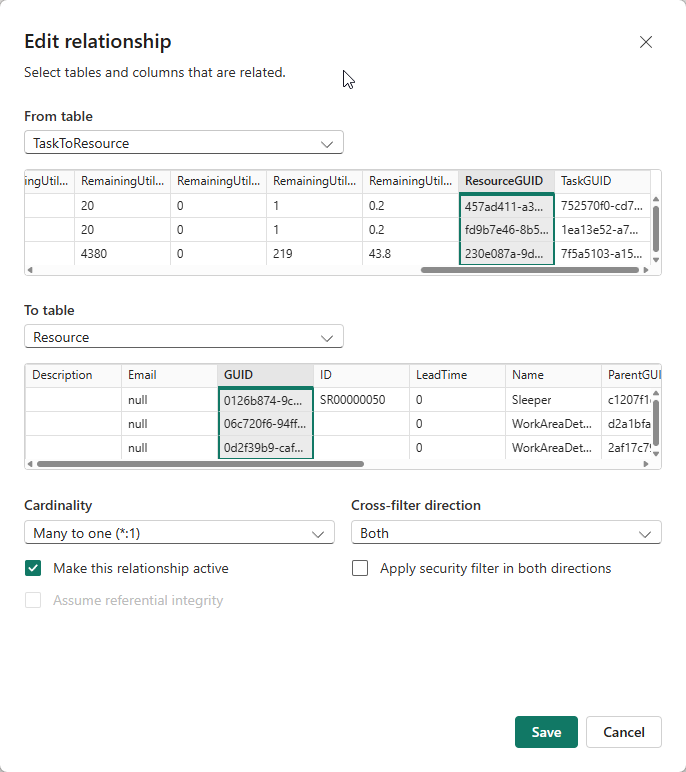Click the ID column header
Viewport: 686px width, 772px height.
click(x=360, y=375)
